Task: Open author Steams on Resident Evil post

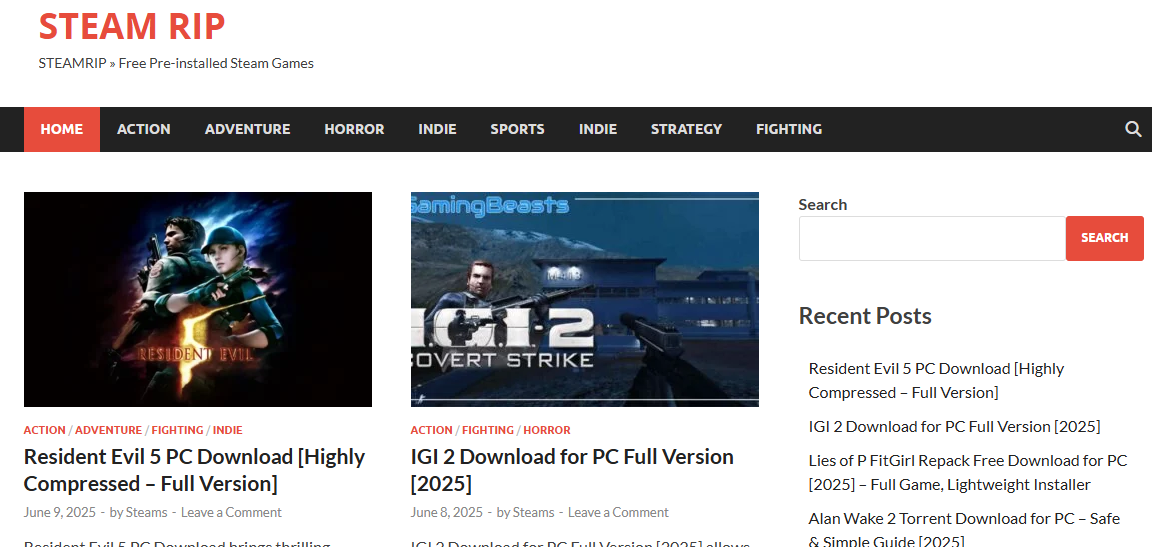Action: [x=146, y=512]
